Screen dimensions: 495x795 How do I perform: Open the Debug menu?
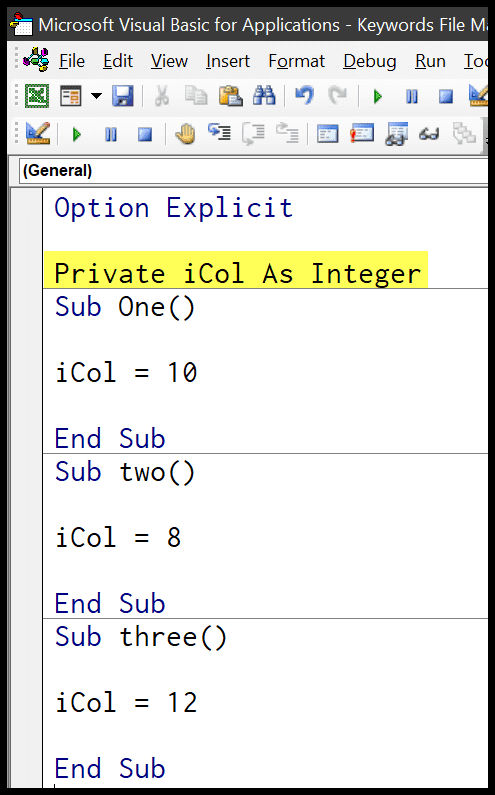click(x=370, y=61)
